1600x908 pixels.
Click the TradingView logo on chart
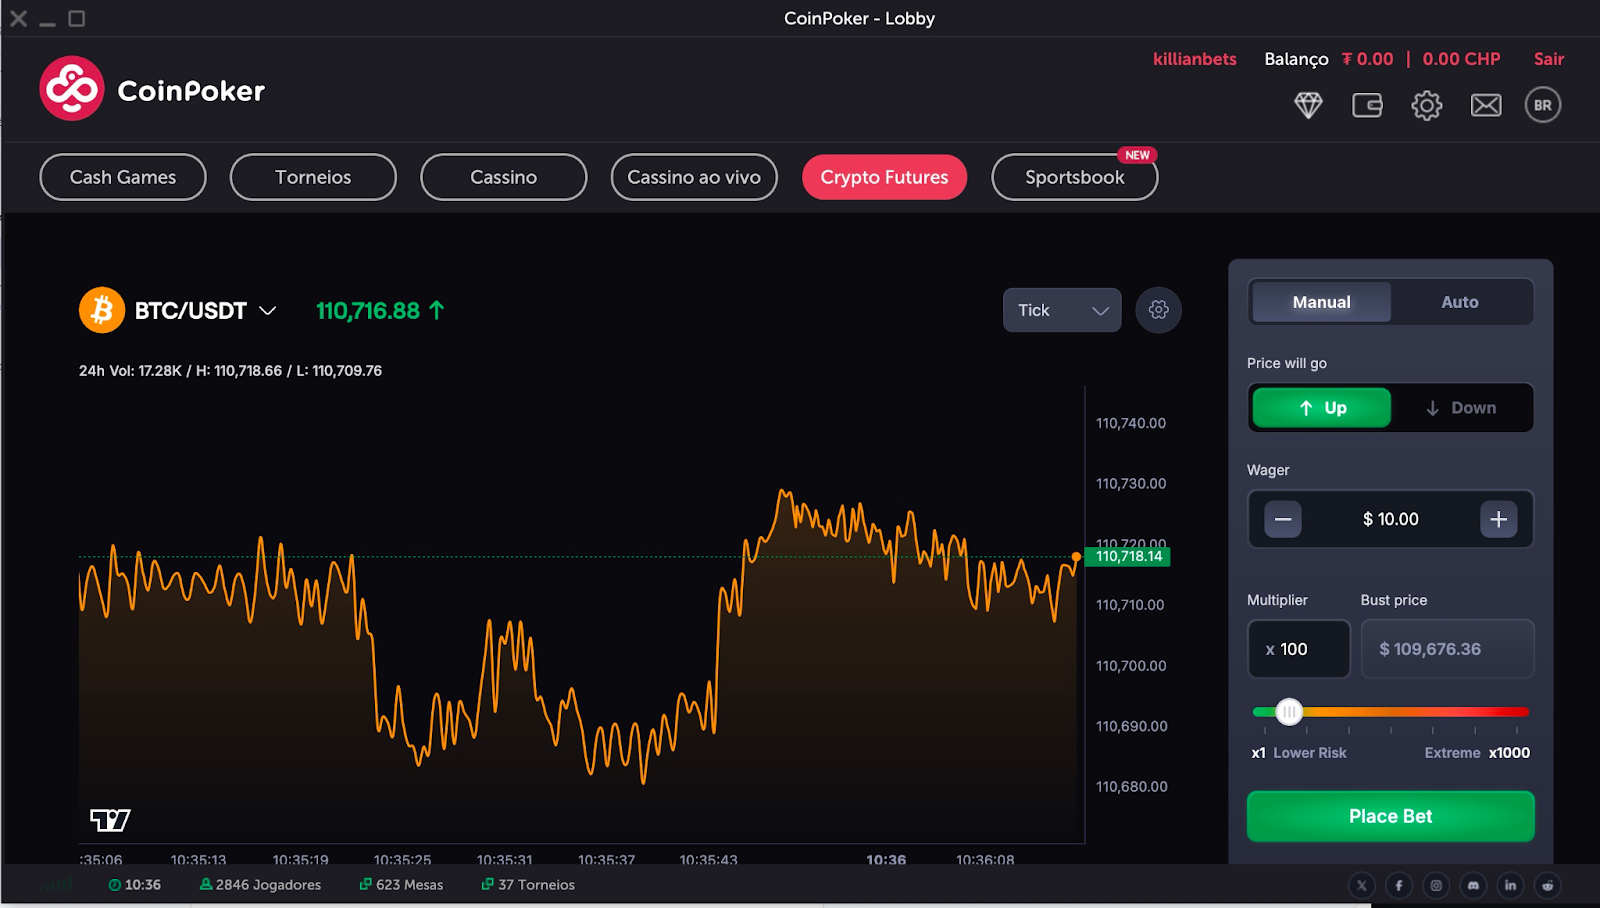(x=110, y=820)
